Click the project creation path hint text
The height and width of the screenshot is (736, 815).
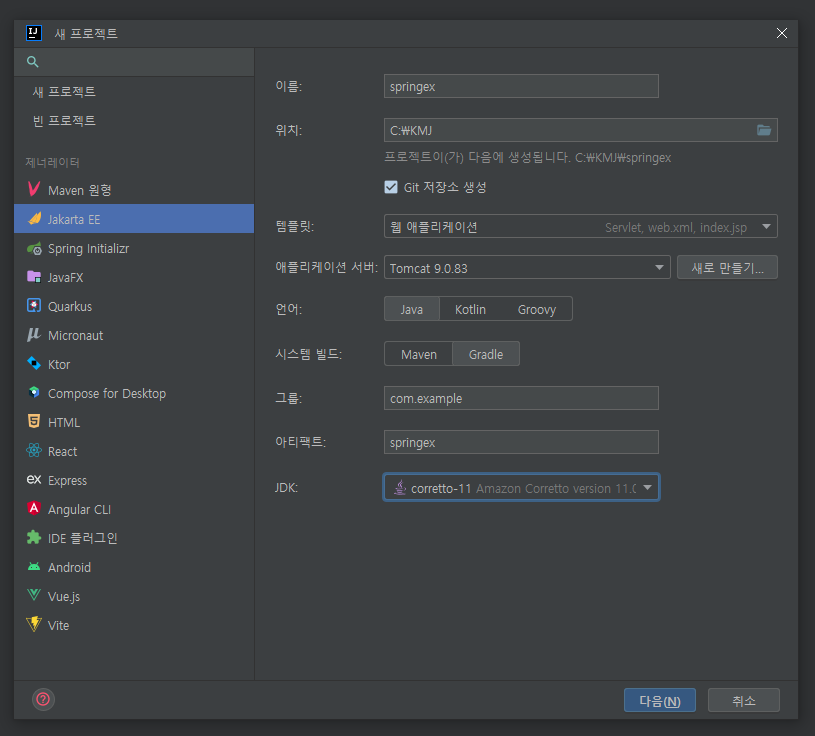(x=528, y=157)
